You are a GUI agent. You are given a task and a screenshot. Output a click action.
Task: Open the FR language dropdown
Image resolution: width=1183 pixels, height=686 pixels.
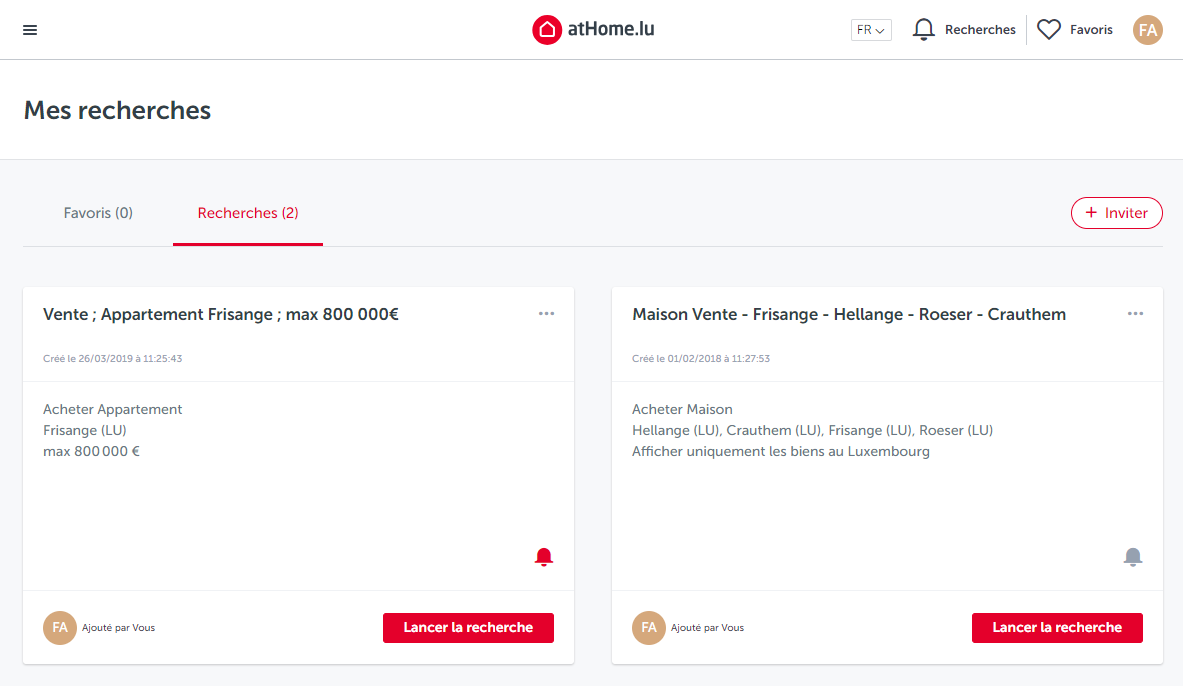pyautogui.click(x=871, y=30)
